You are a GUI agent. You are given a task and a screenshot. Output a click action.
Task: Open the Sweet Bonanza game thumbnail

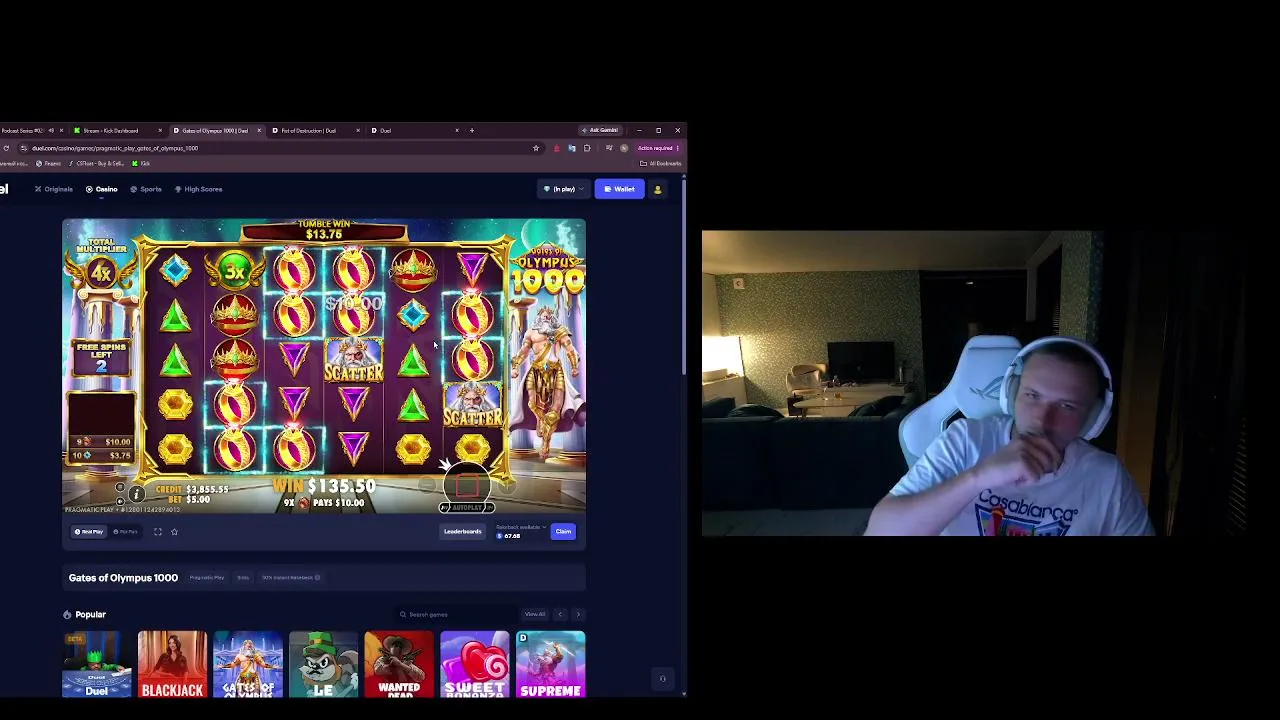[475, 664]
